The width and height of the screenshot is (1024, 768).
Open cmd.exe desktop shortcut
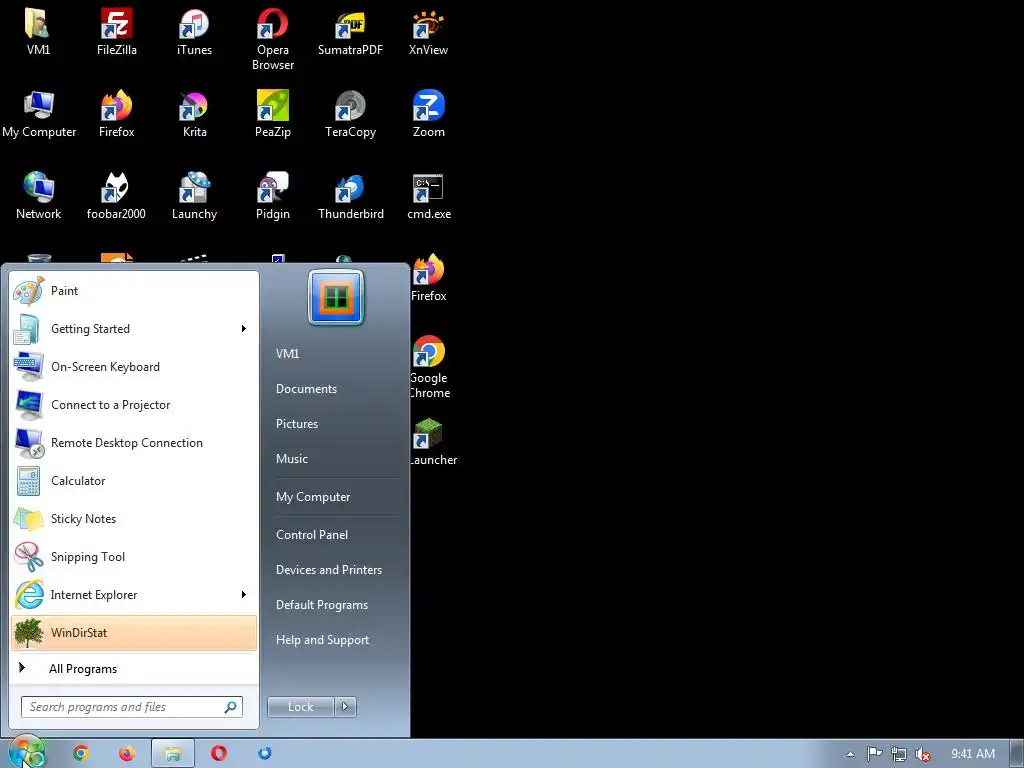[x=428, y=196]
